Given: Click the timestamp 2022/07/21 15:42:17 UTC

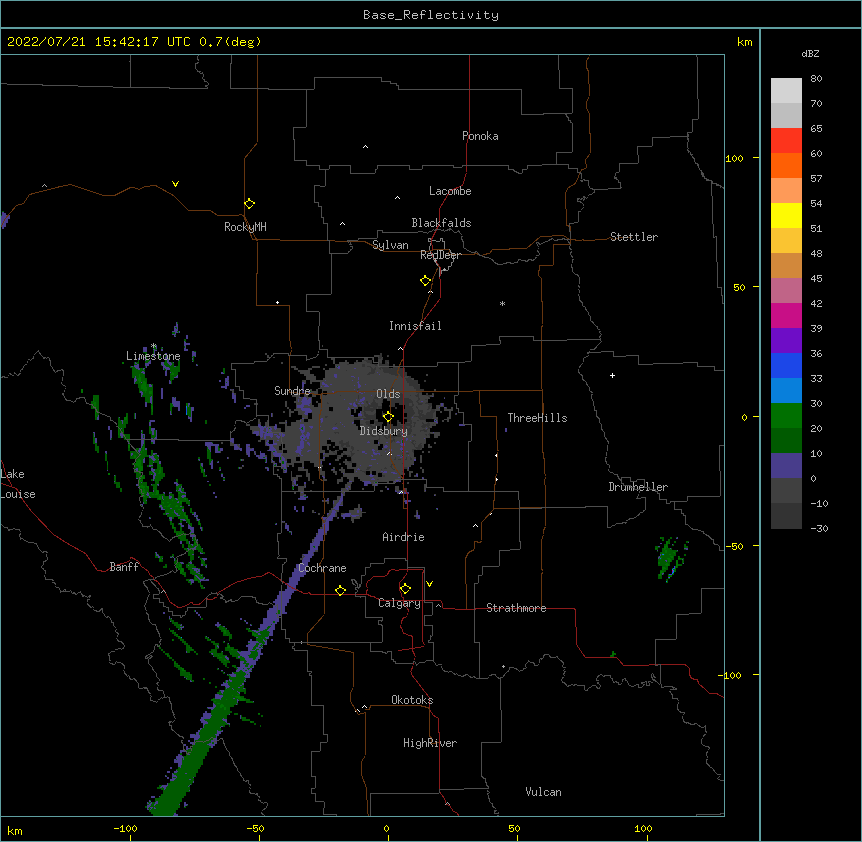Looking at the screenshot, I should coord(99,42).
